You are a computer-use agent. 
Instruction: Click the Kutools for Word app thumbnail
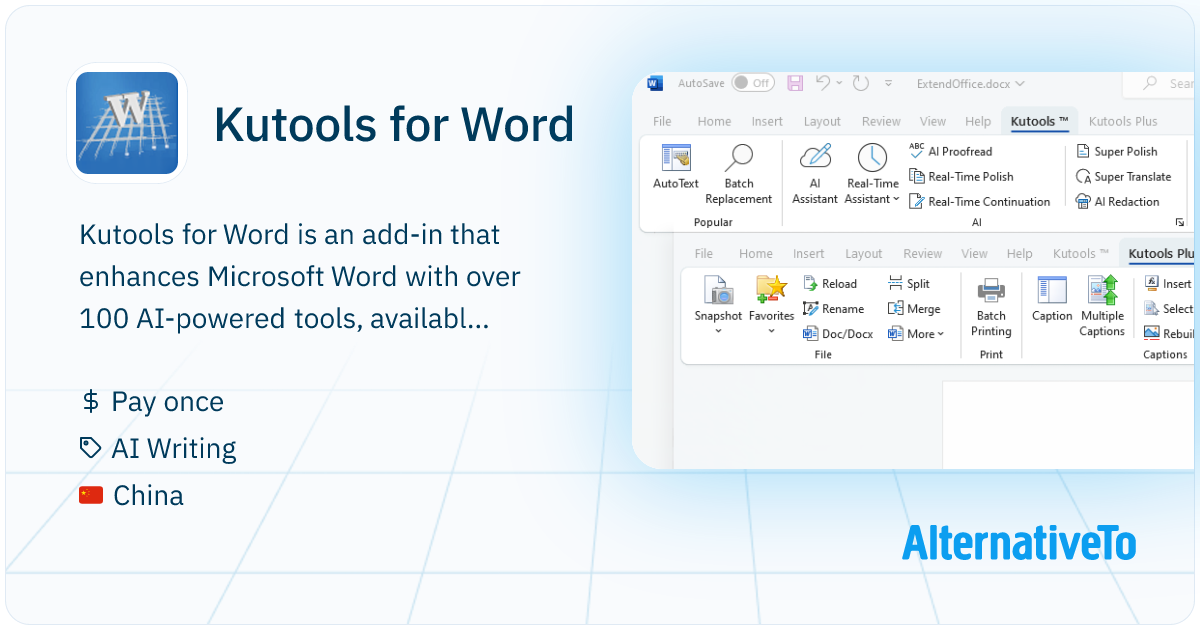tap(127, 123)
